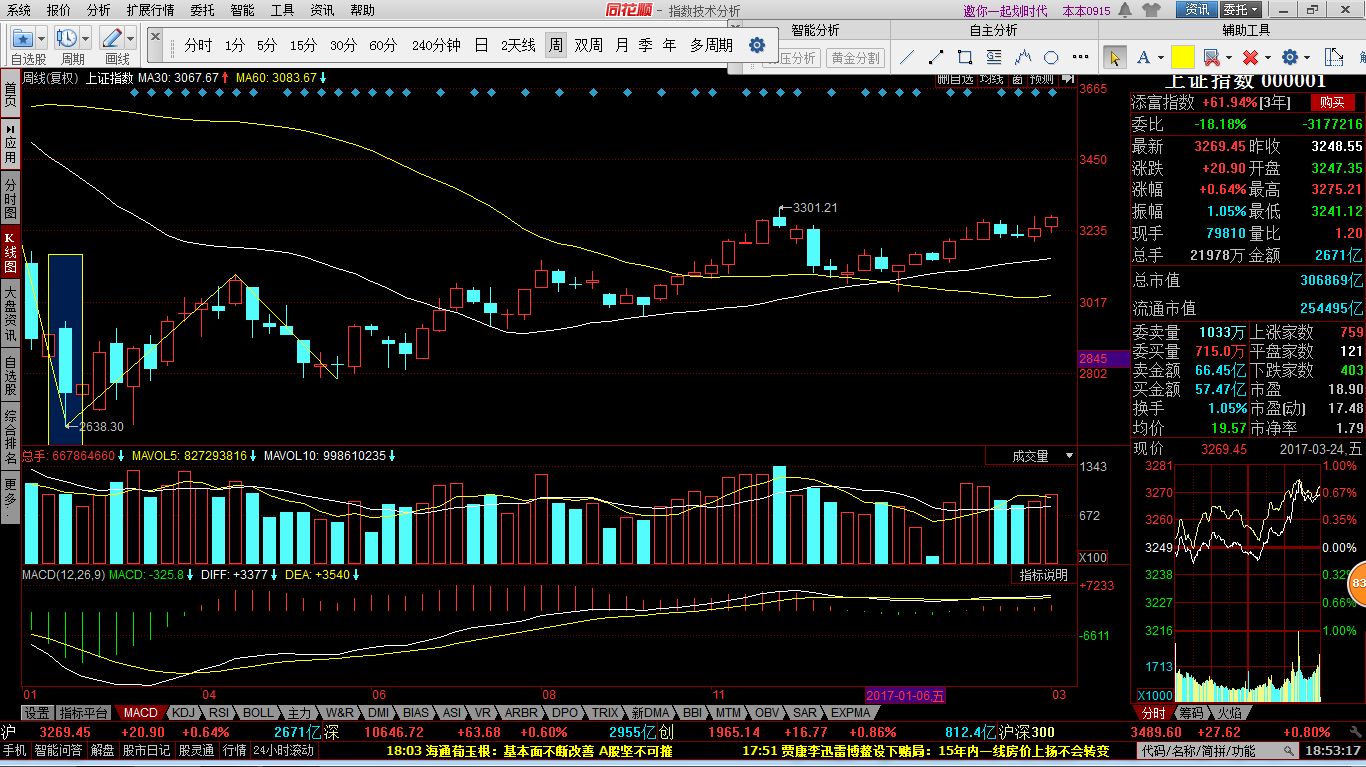This screenshot has height=767, width=1366.
Task: Switch to the 筹码 tab
Action: [1191, 713]
